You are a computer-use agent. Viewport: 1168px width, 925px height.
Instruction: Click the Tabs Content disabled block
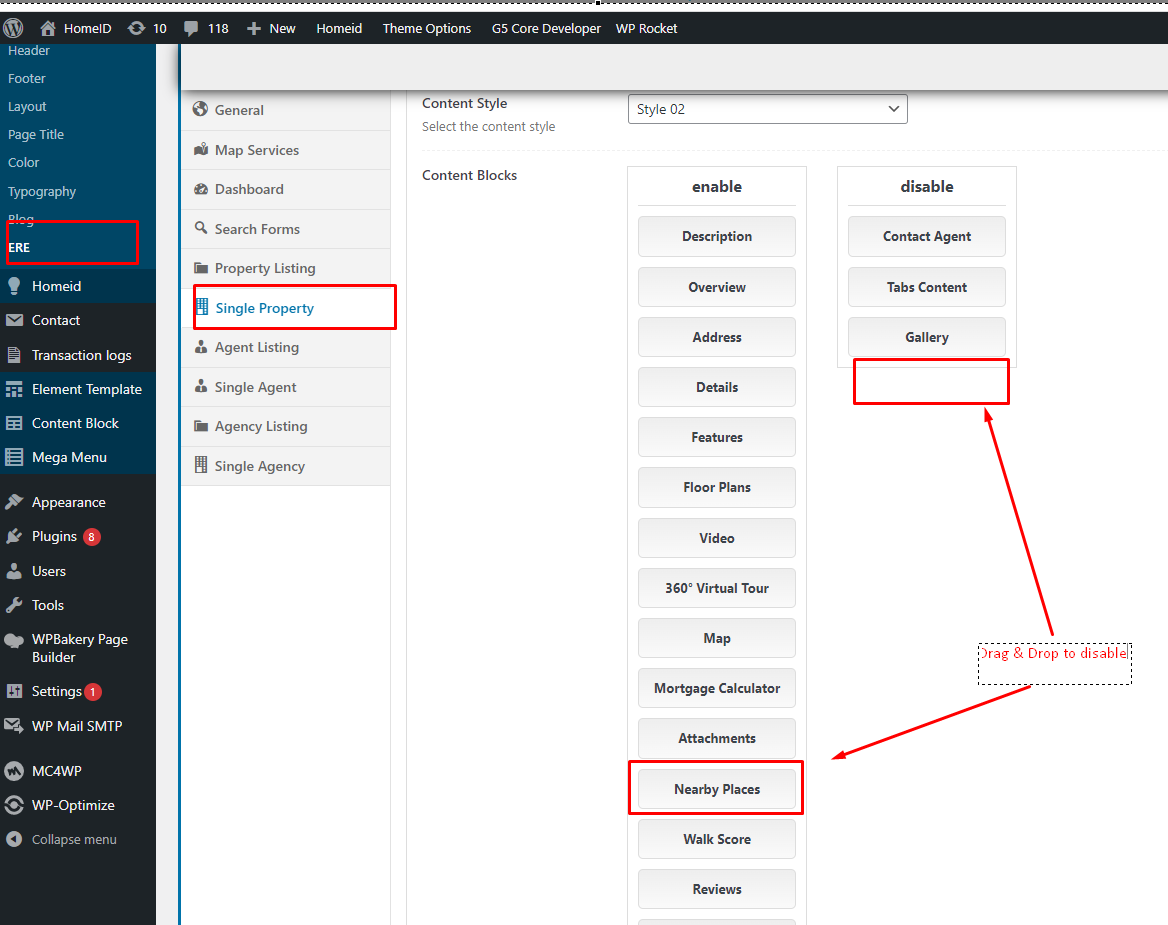[x=927, y=287]
